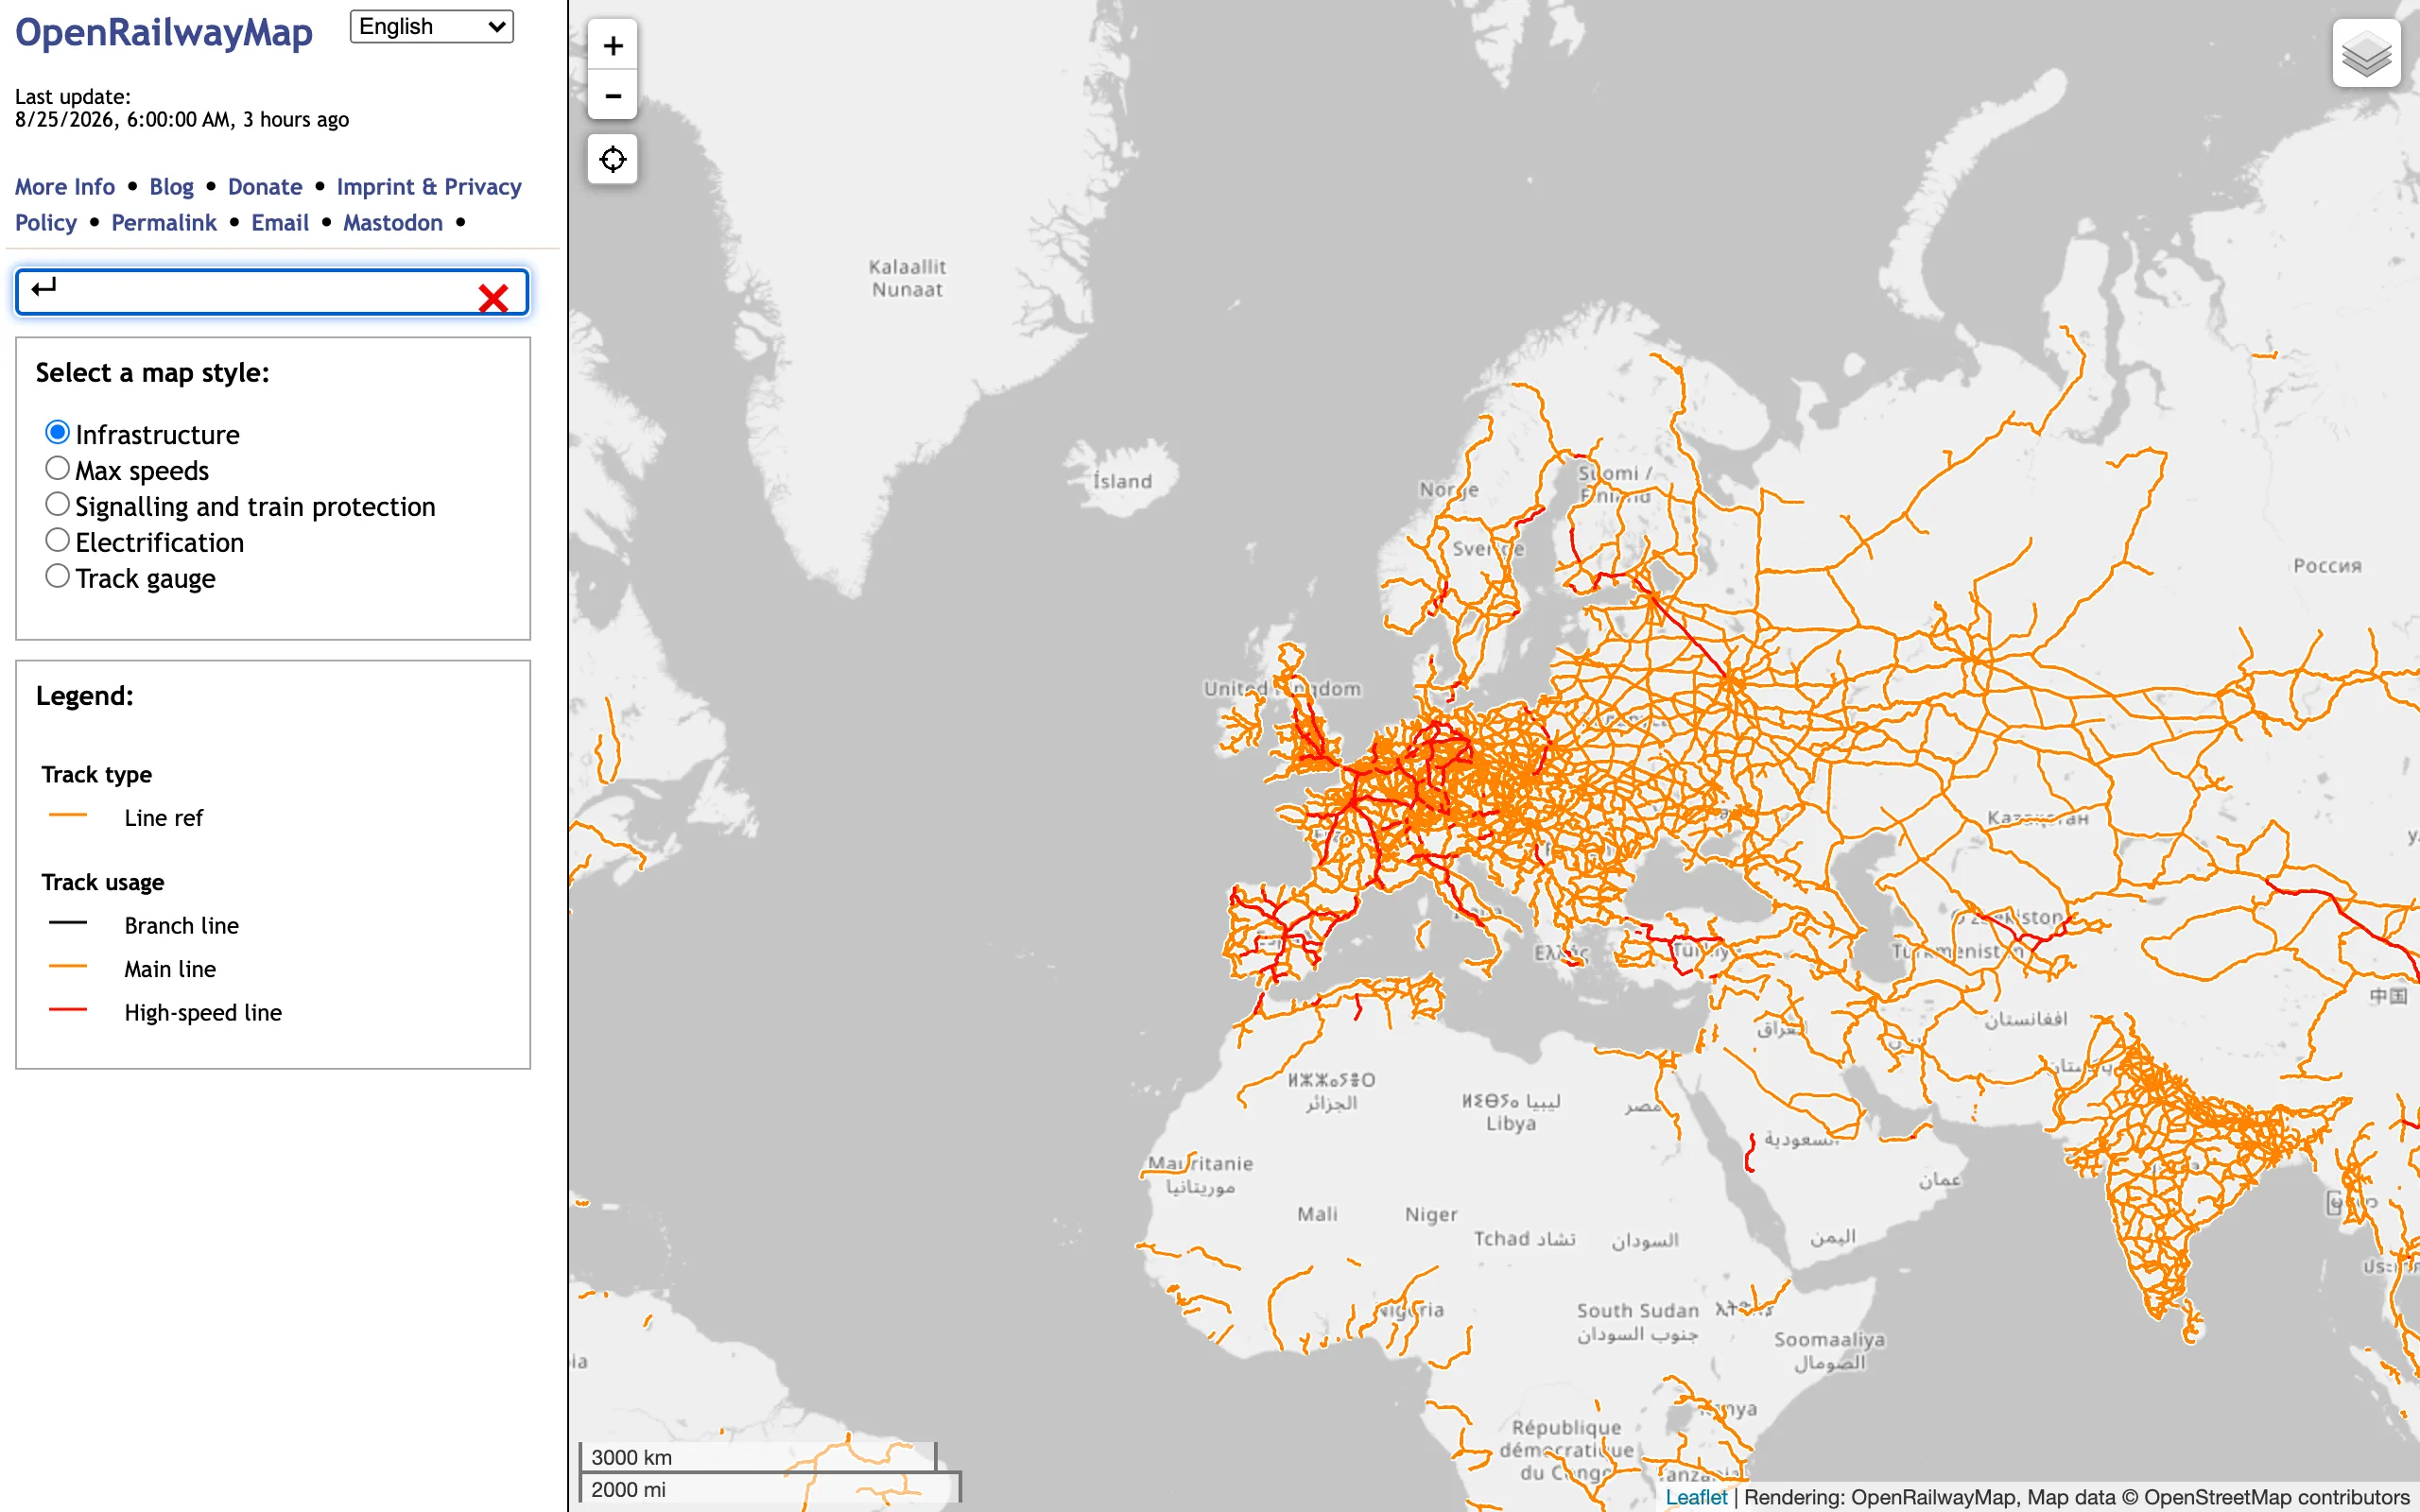Screen dimensions: 2420x1512
Task: Pick the Track gauge map style
Action: point(57,577)
